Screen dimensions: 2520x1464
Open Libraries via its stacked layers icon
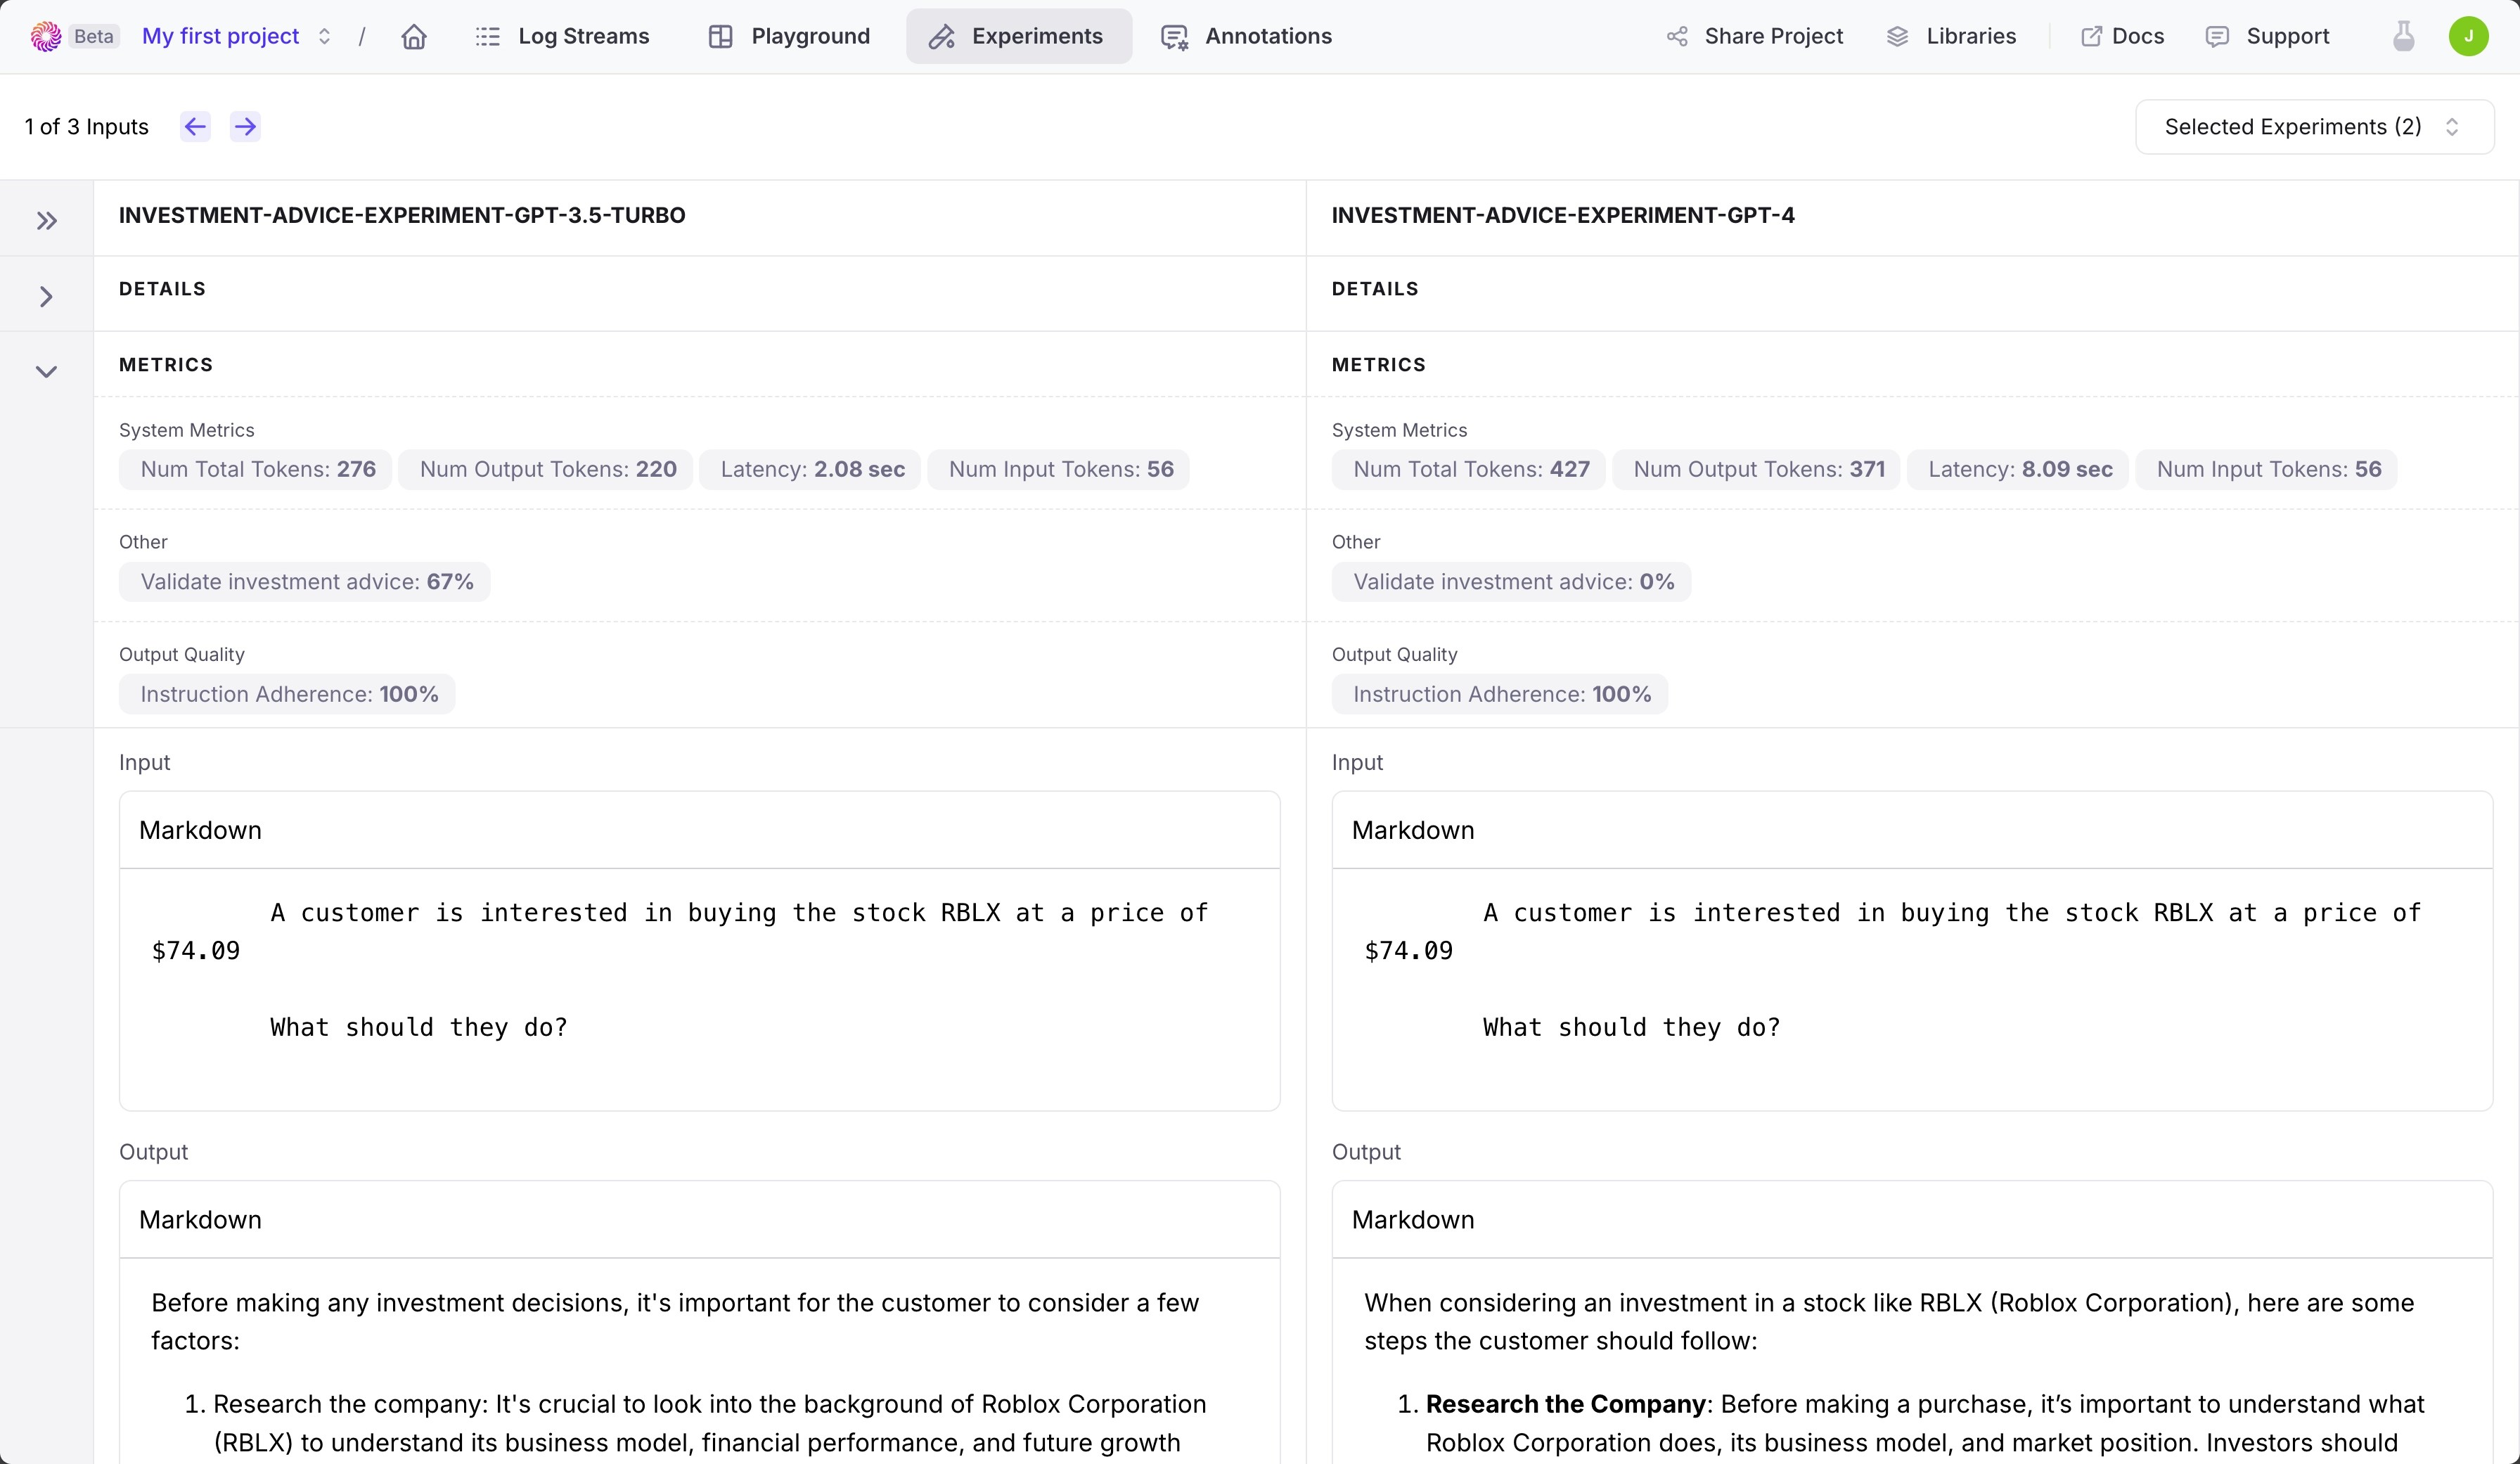(x=1899, y=36)
